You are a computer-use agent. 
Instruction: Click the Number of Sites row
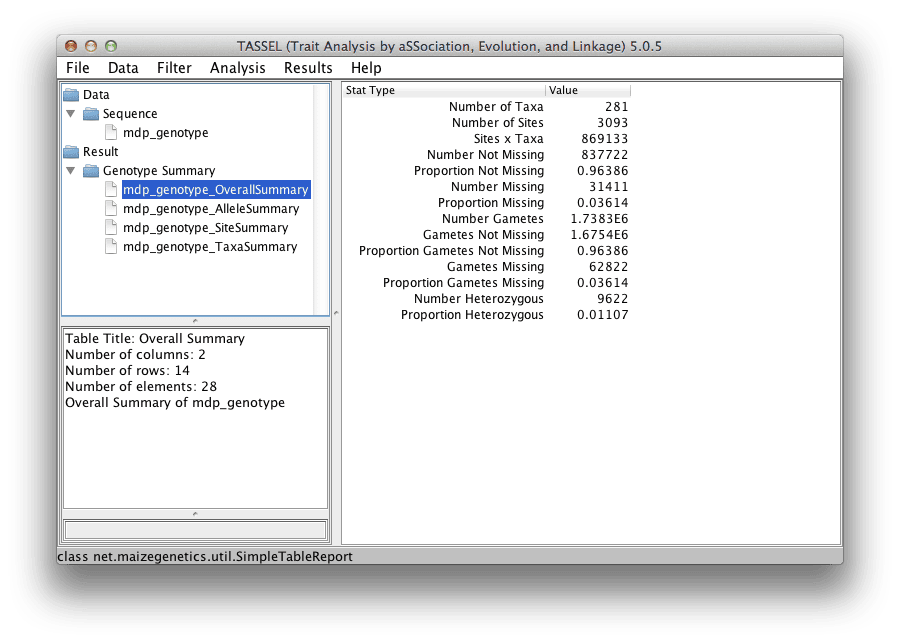pyautogui.click(x=486, y=122)
